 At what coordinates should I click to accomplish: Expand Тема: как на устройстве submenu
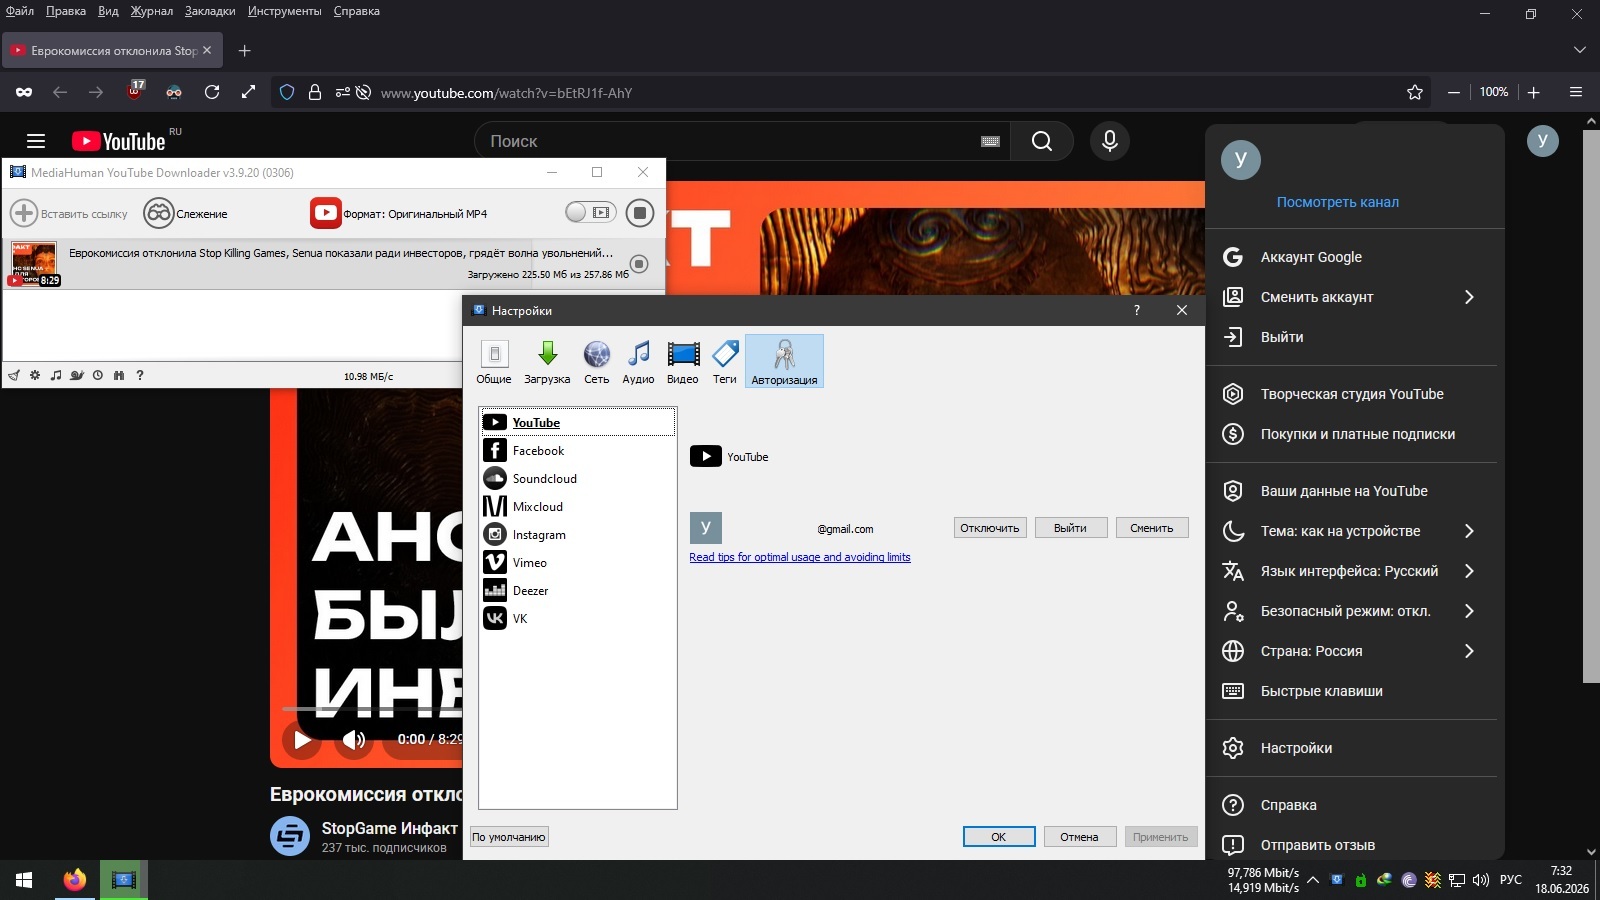1351,531
